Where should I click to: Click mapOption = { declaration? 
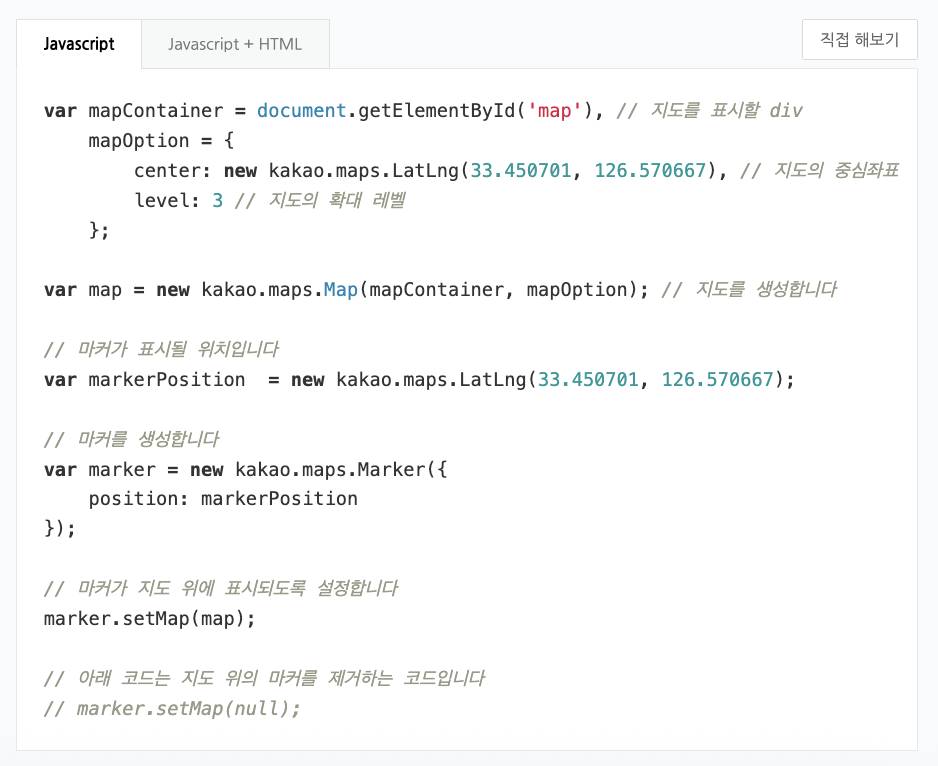tap(161, 141)
